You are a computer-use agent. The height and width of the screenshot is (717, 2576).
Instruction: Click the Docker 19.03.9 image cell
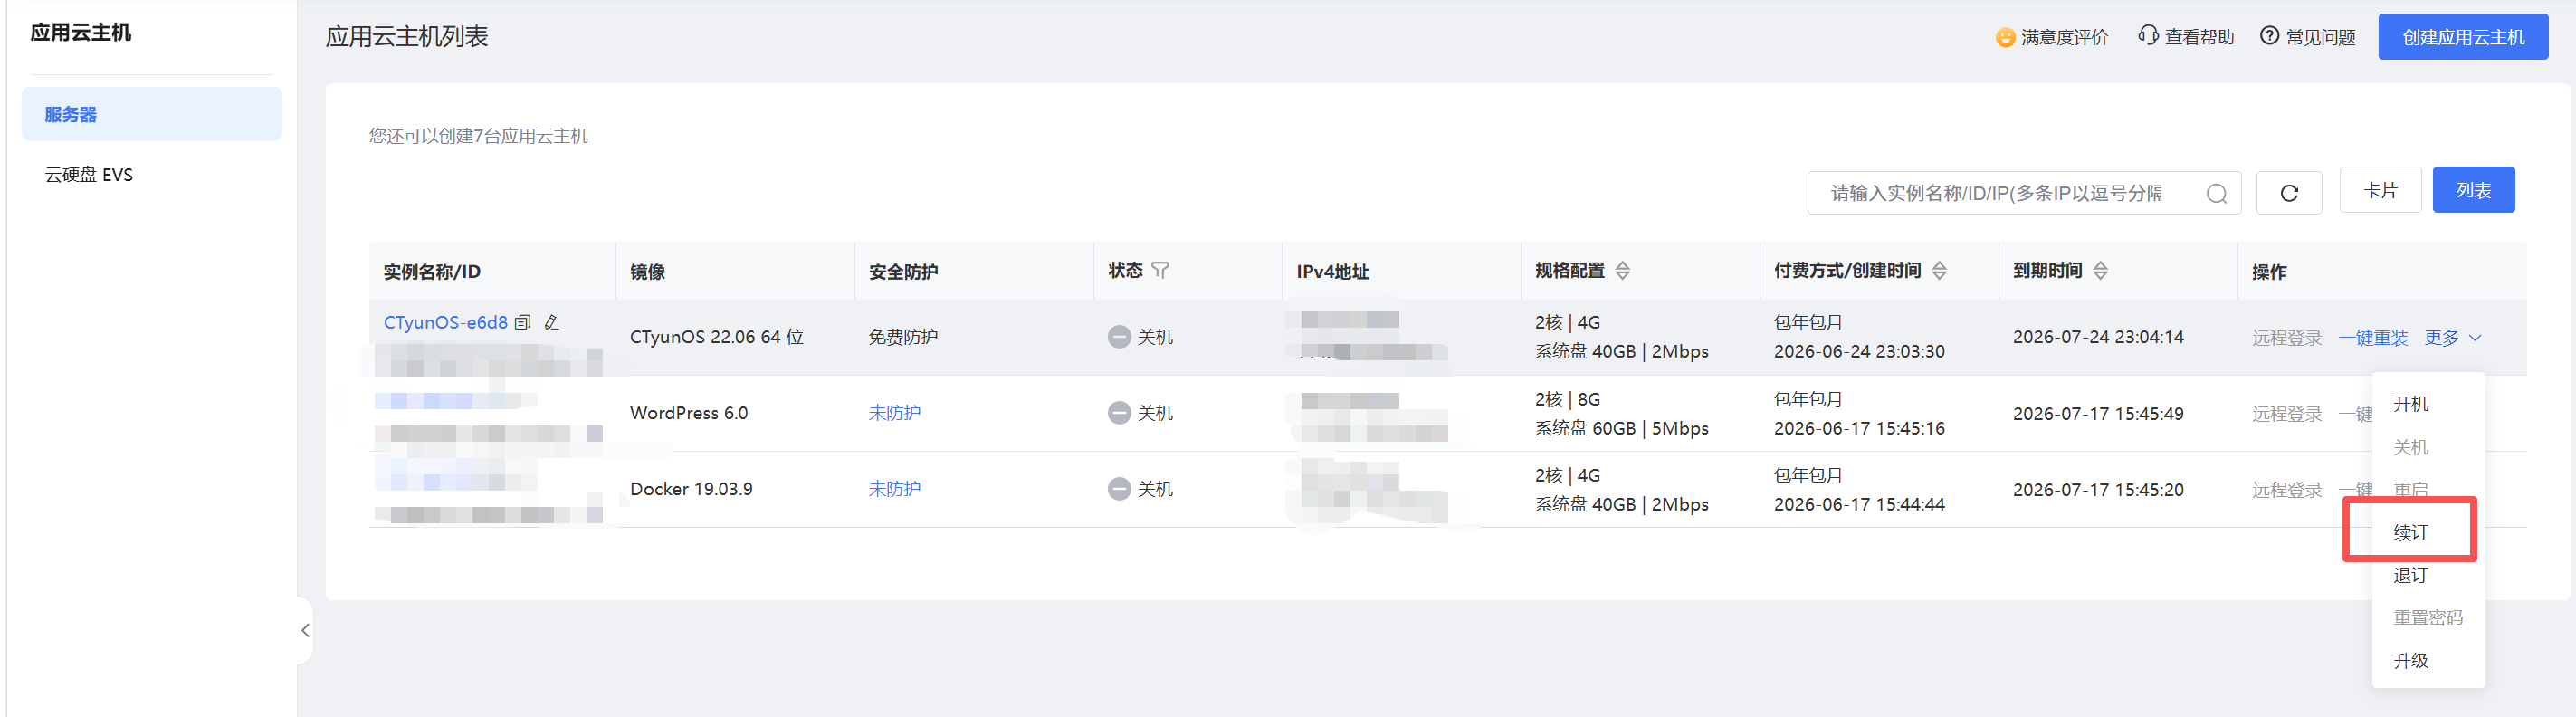pos(691,489)
